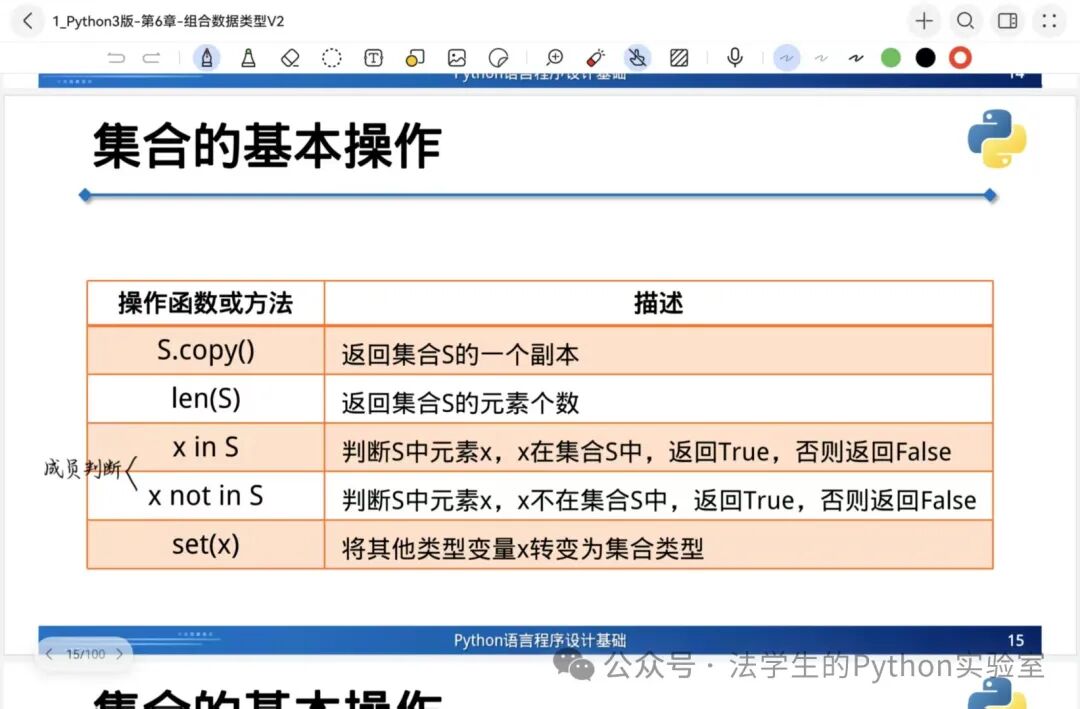
Task: Choose the thick black stroke style
Action: (856, 58)
